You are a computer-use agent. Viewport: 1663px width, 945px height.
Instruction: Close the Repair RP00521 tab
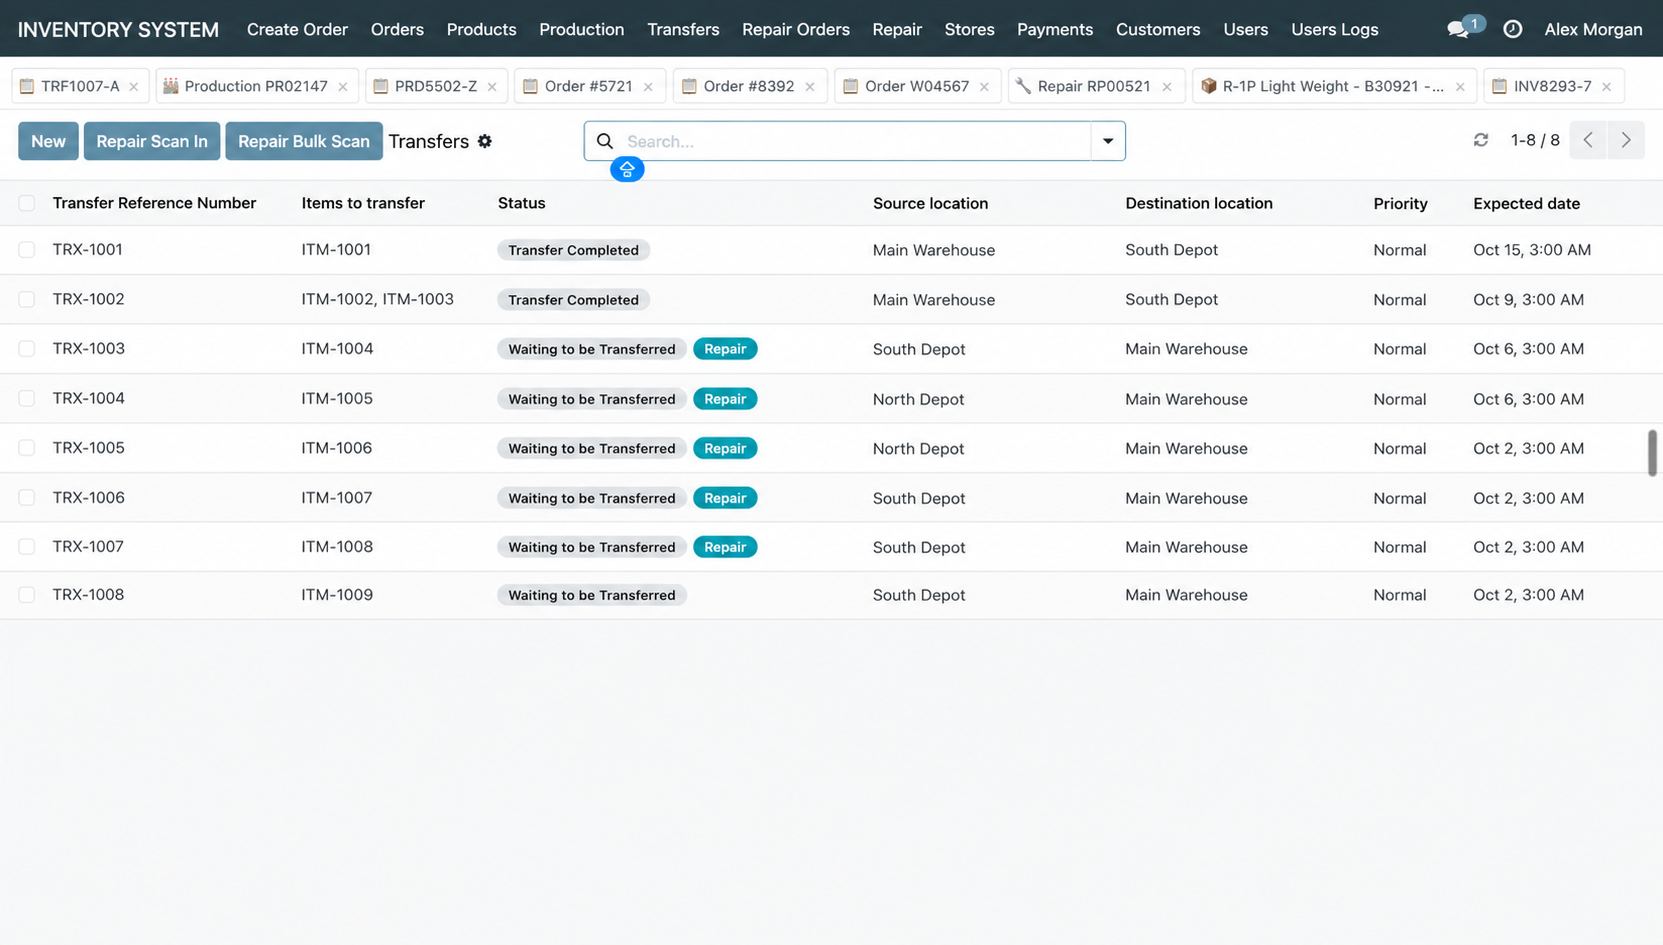1167,87
